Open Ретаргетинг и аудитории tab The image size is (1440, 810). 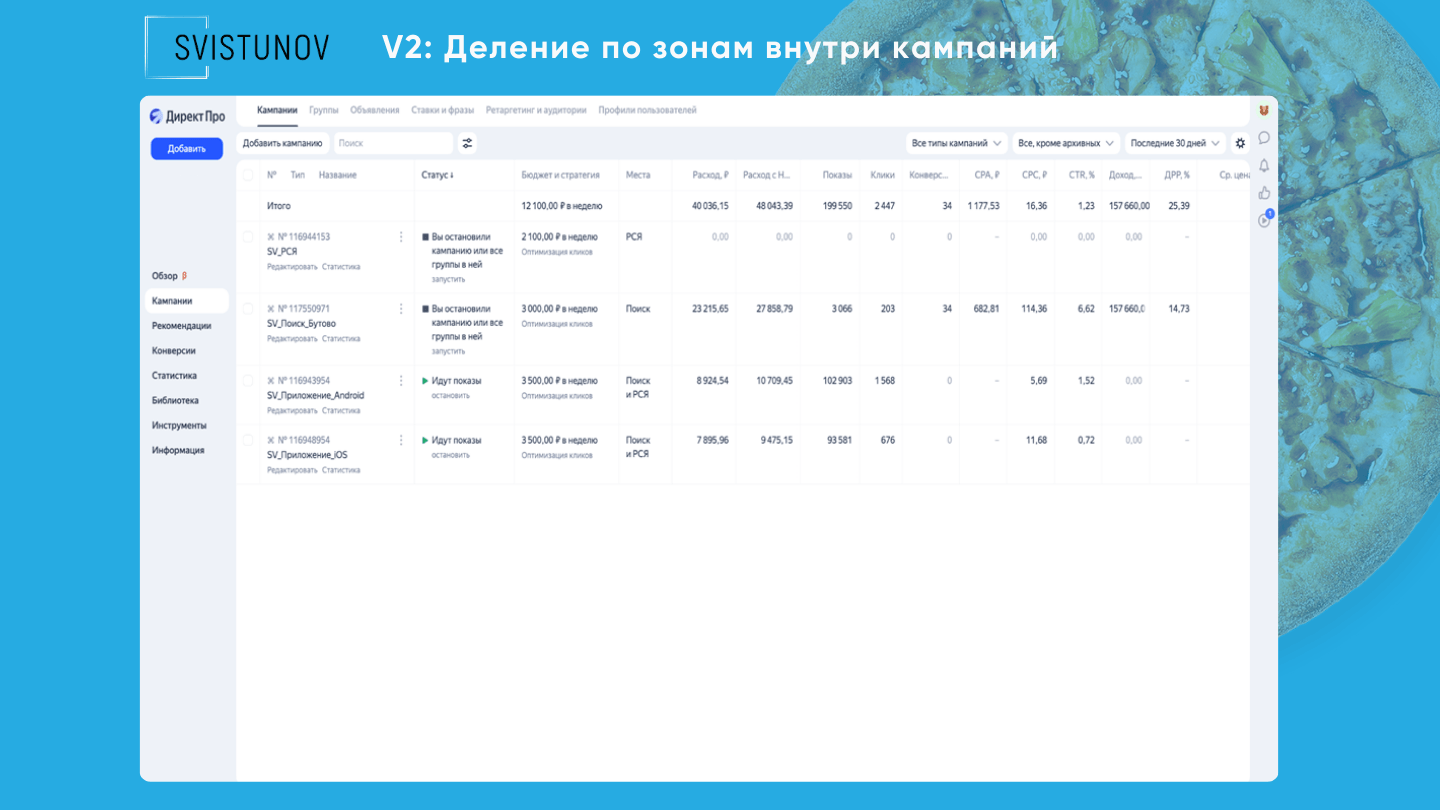click(x=536, y=110)
